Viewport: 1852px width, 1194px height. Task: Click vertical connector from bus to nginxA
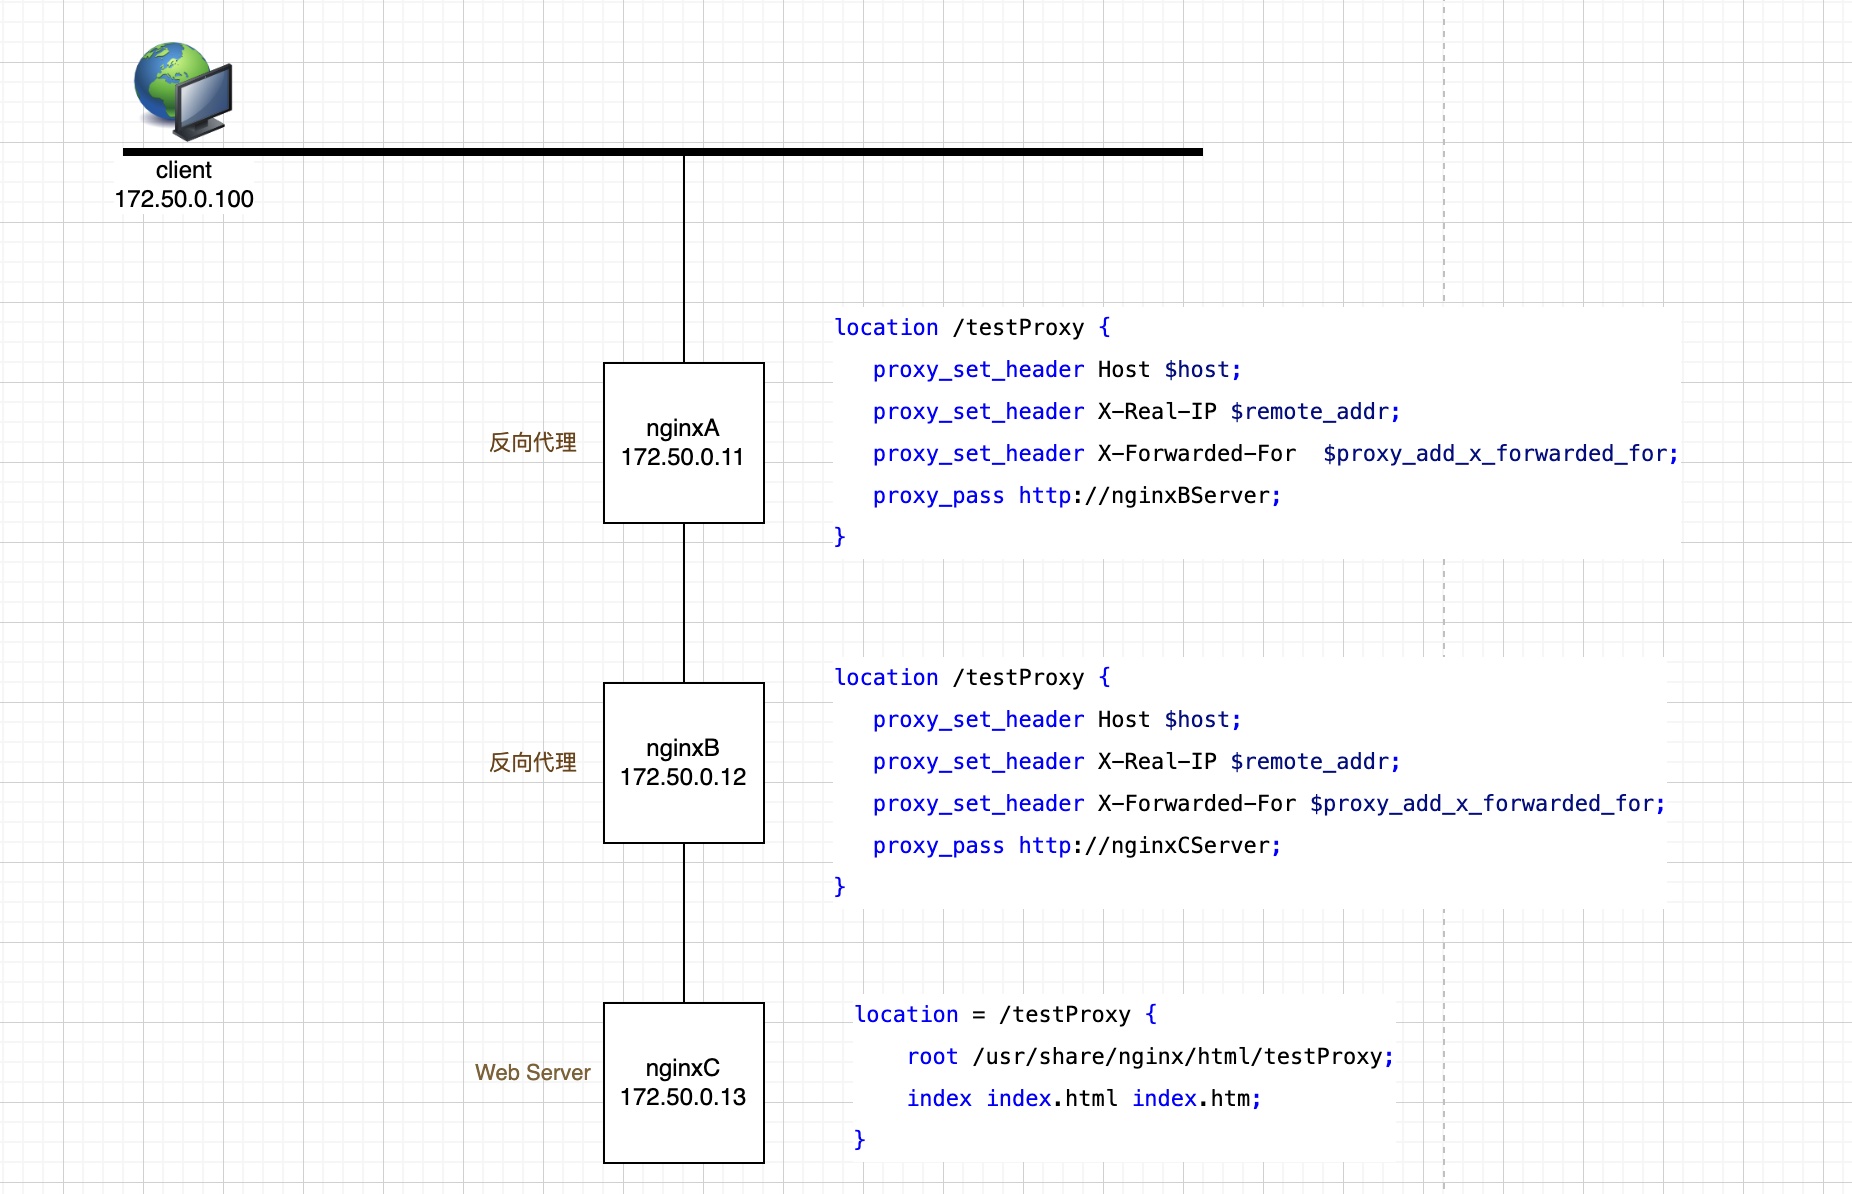[684, 259]
